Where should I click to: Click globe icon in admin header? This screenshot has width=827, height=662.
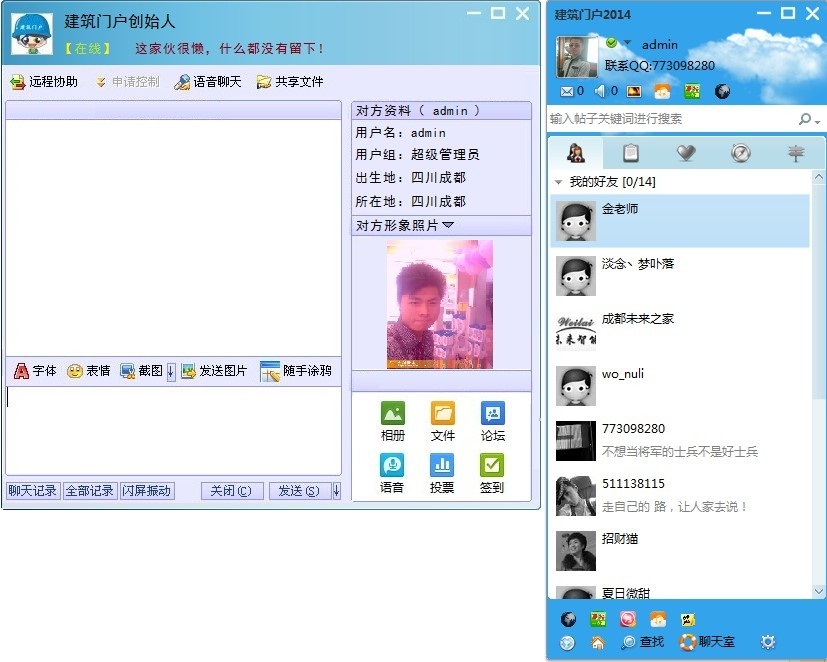pyautogui.click(x=722, y=91)
